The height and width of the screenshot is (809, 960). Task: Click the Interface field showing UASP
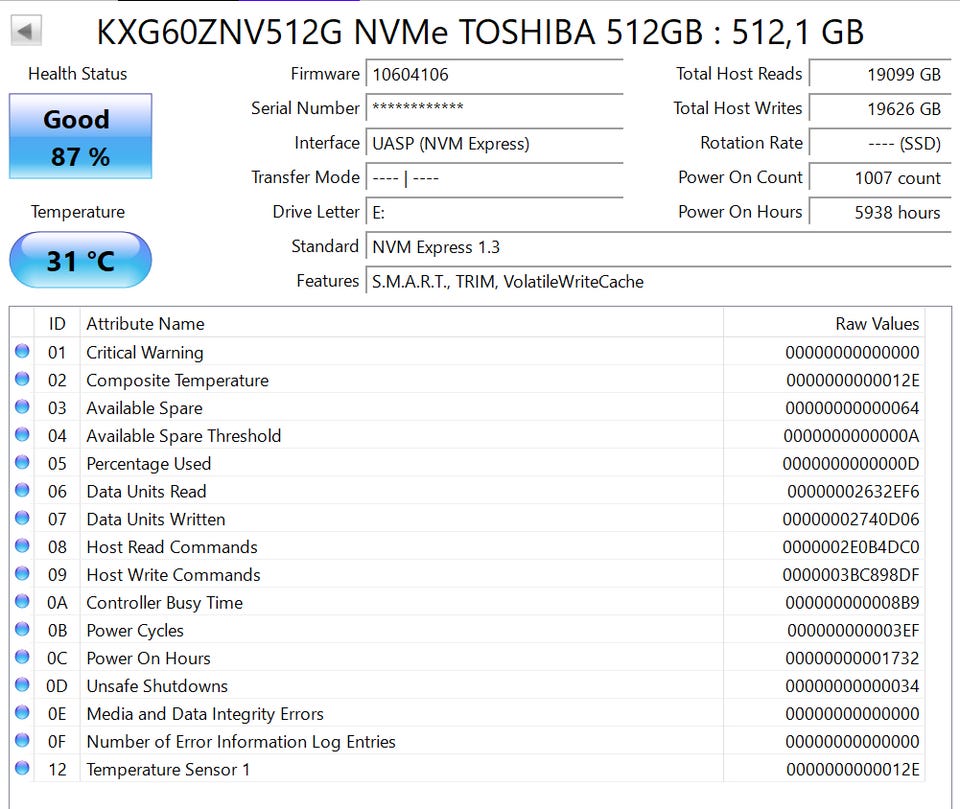tap(495, 143)
